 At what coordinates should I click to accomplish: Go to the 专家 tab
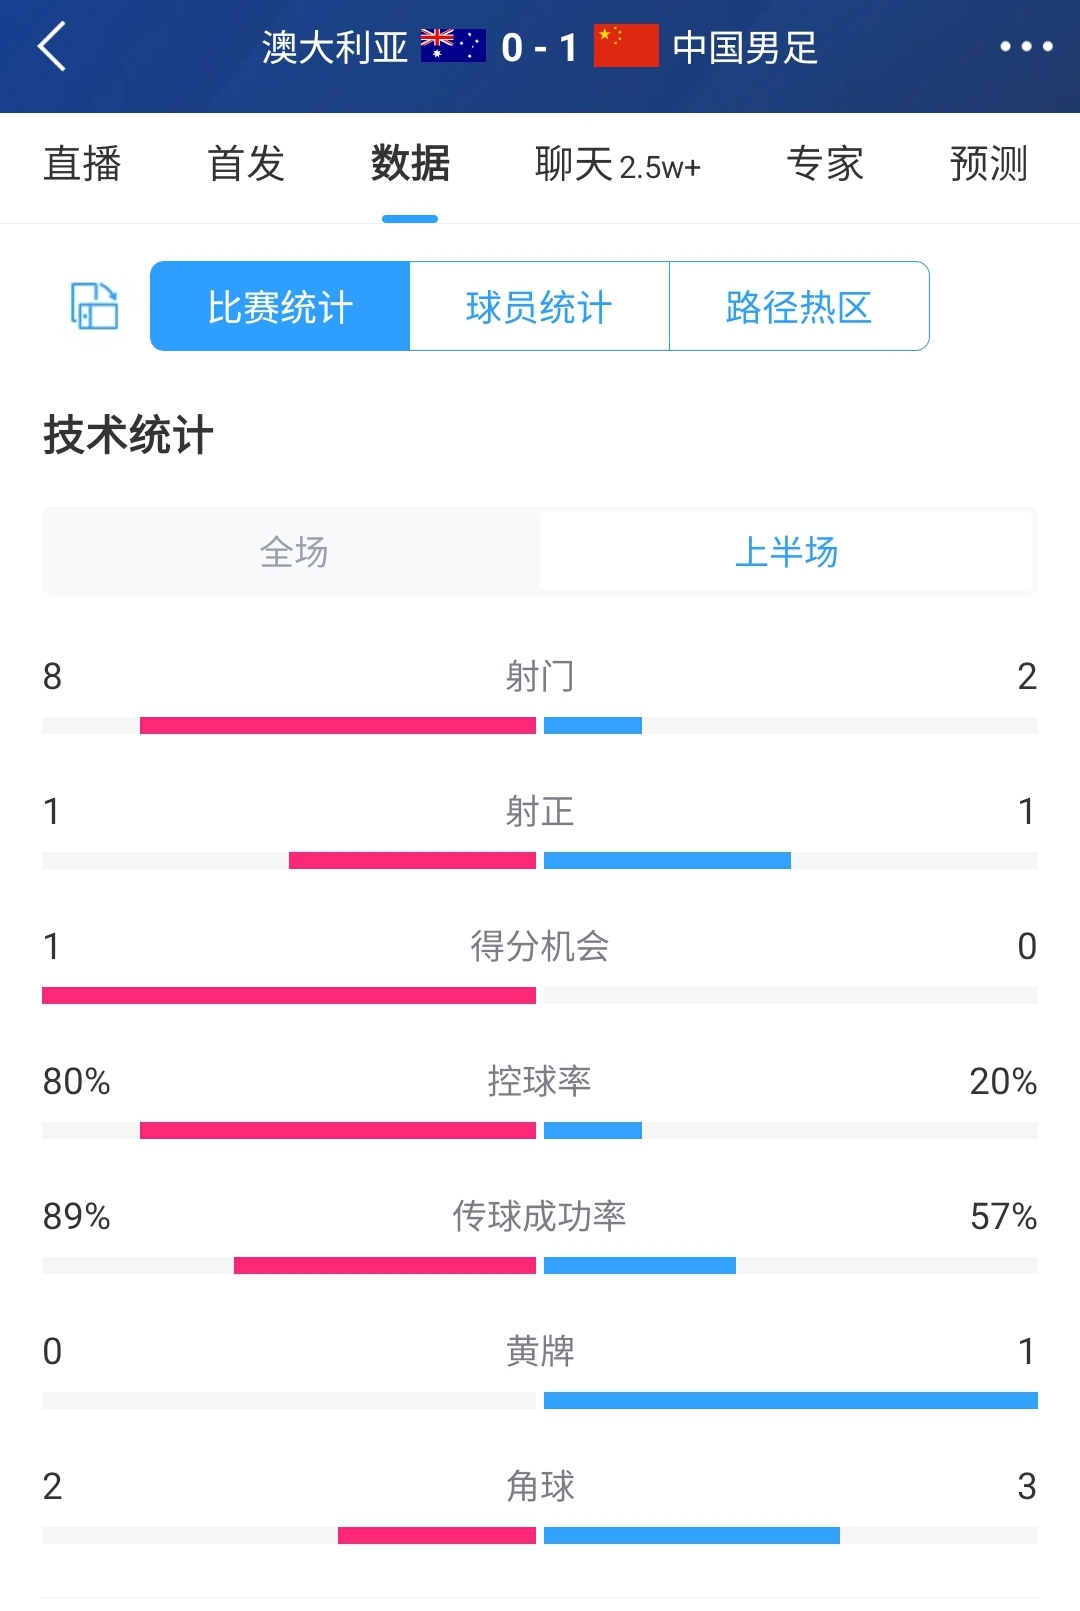[x=825, y=164]
